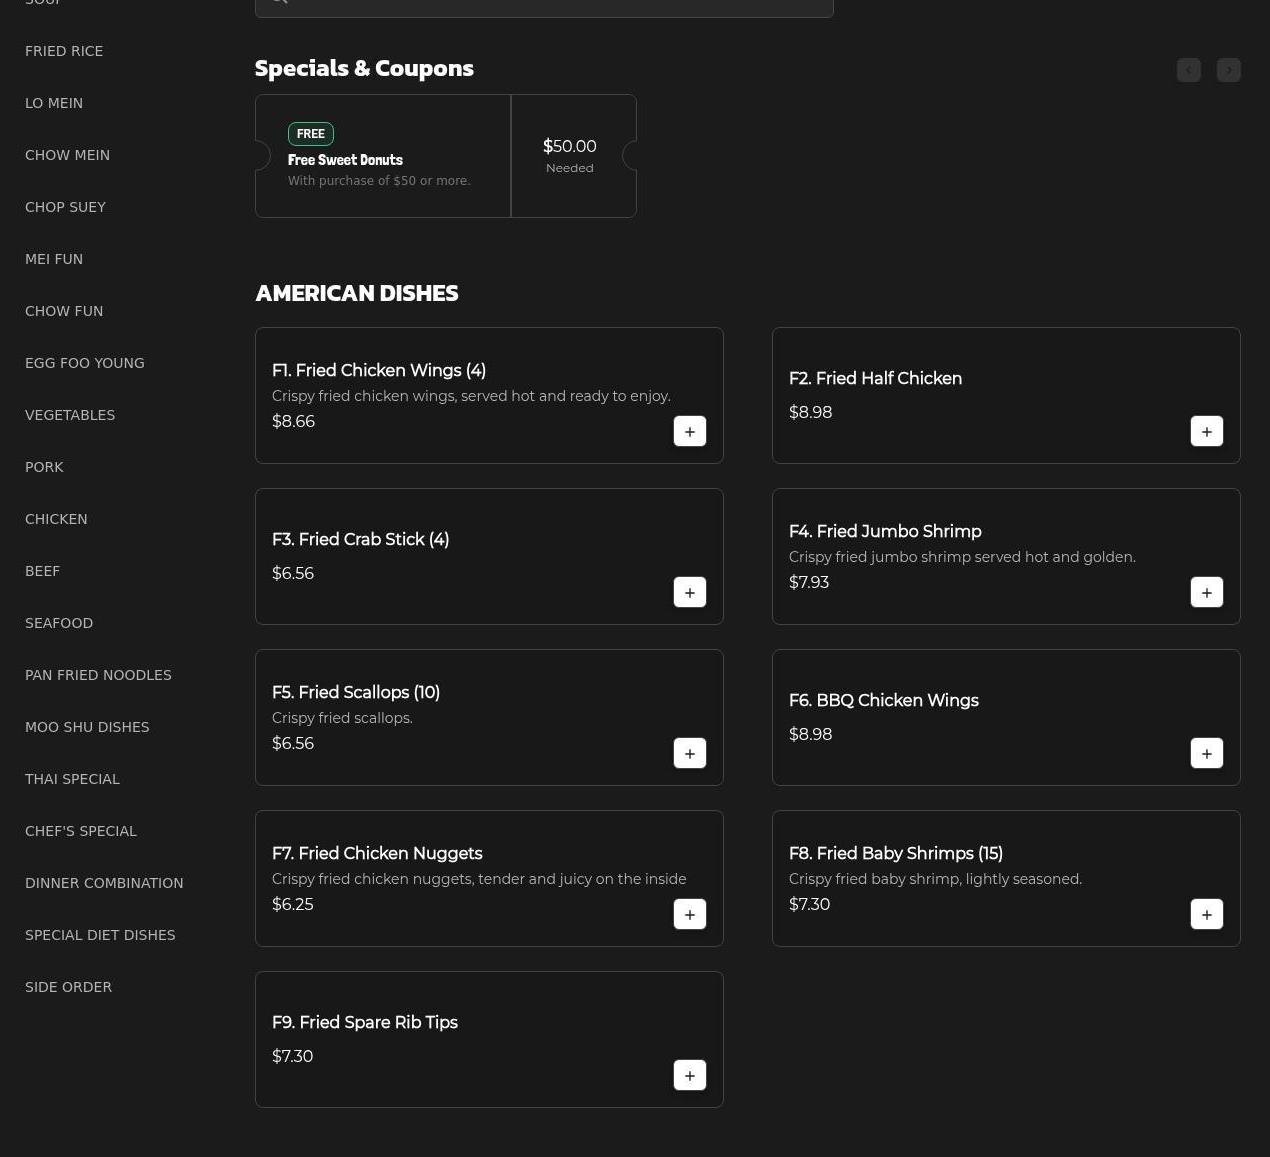Show next Specials & Coupons slide
This screenshot has width=1270, height=1157.
pyautogui.click(x=1228, y=70)
